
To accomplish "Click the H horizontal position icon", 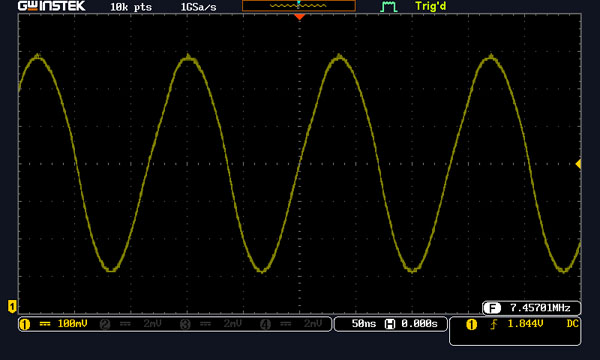I will pos(390,324).
